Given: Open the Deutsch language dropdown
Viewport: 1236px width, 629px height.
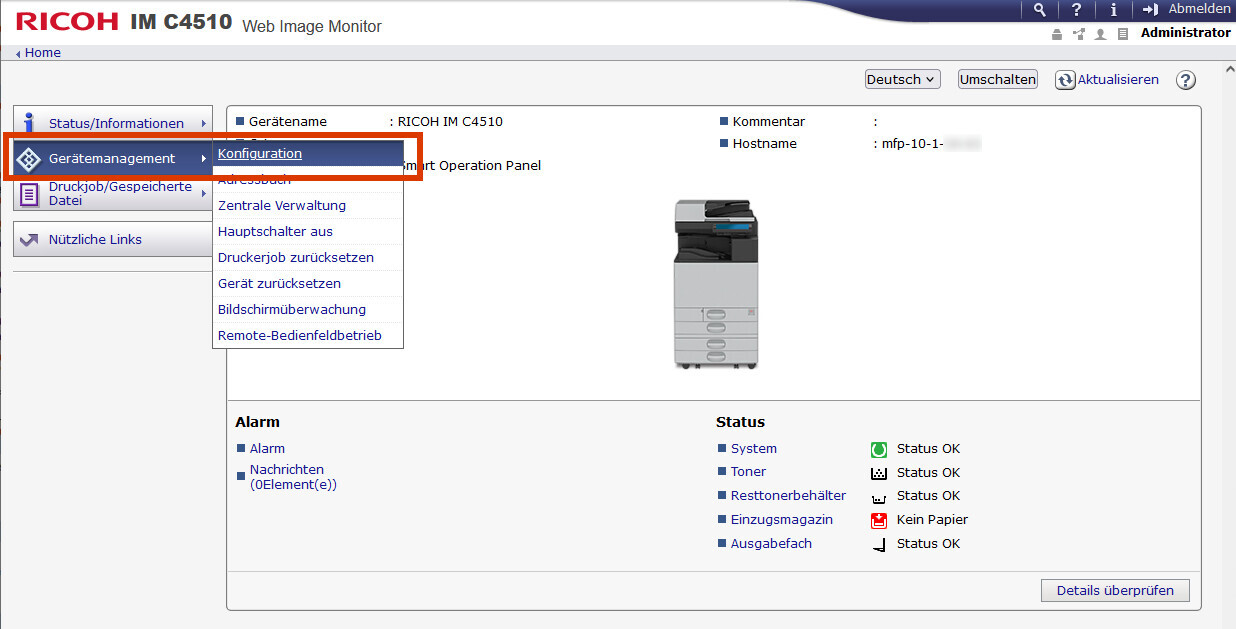Looking at the screenshot, I should click(903, 80).
